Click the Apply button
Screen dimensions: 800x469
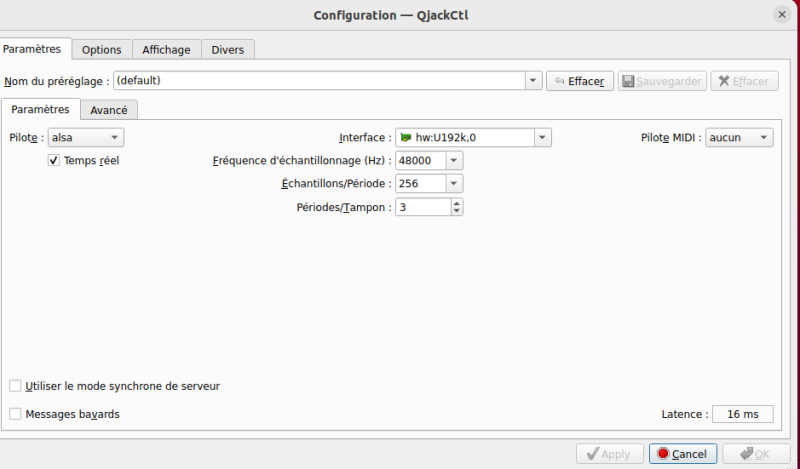(x=609, y=454)
